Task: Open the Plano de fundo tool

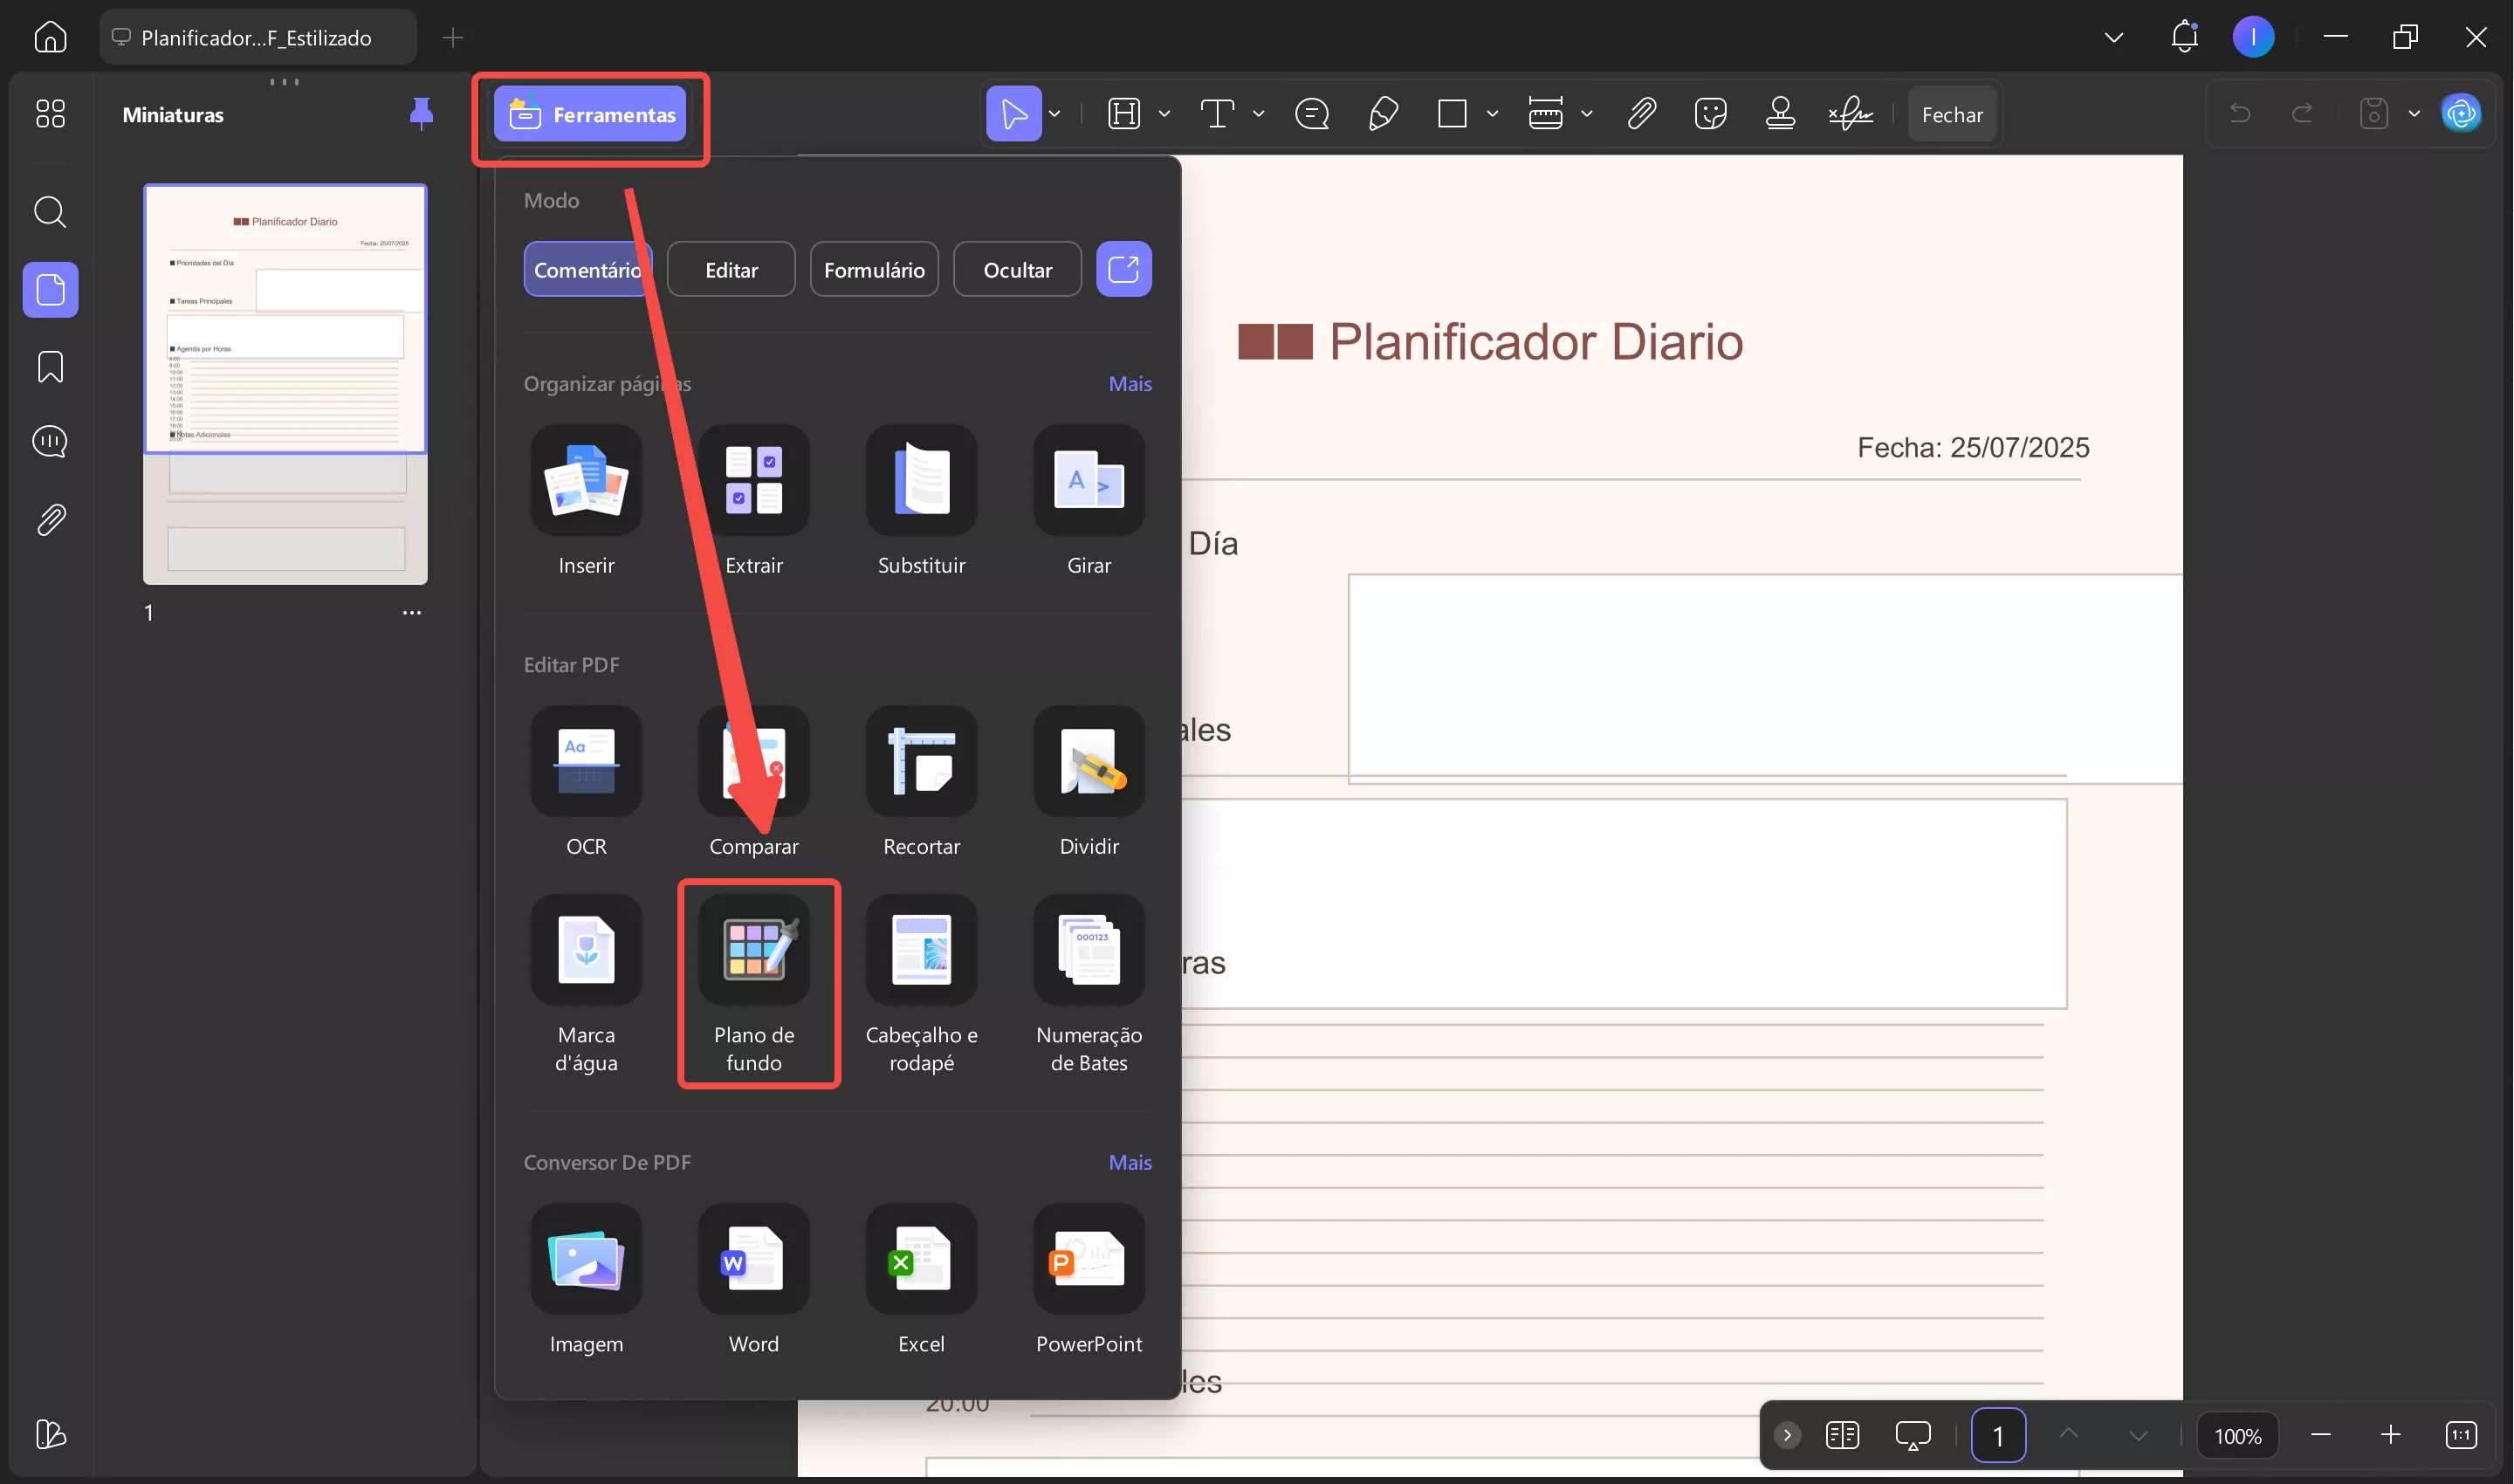Action: (753, 951)
